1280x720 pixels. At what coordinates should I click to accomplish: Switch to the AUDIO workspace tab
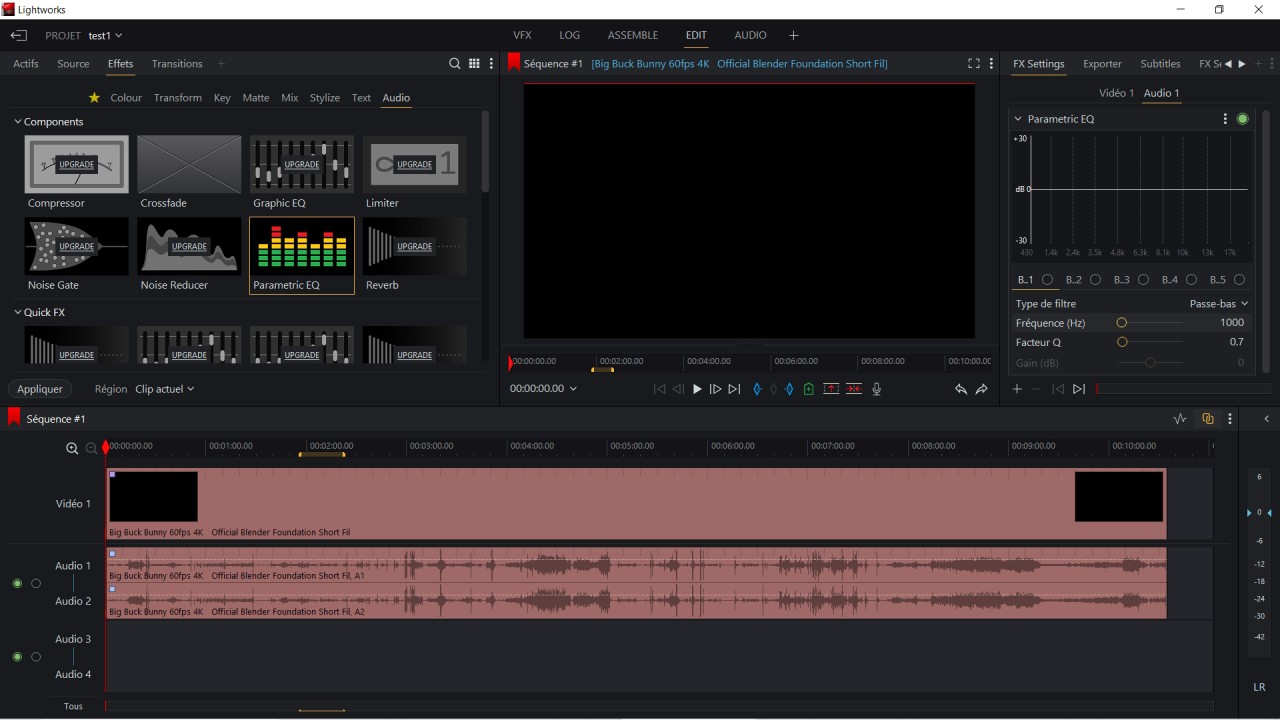click(x=750, y=35)
